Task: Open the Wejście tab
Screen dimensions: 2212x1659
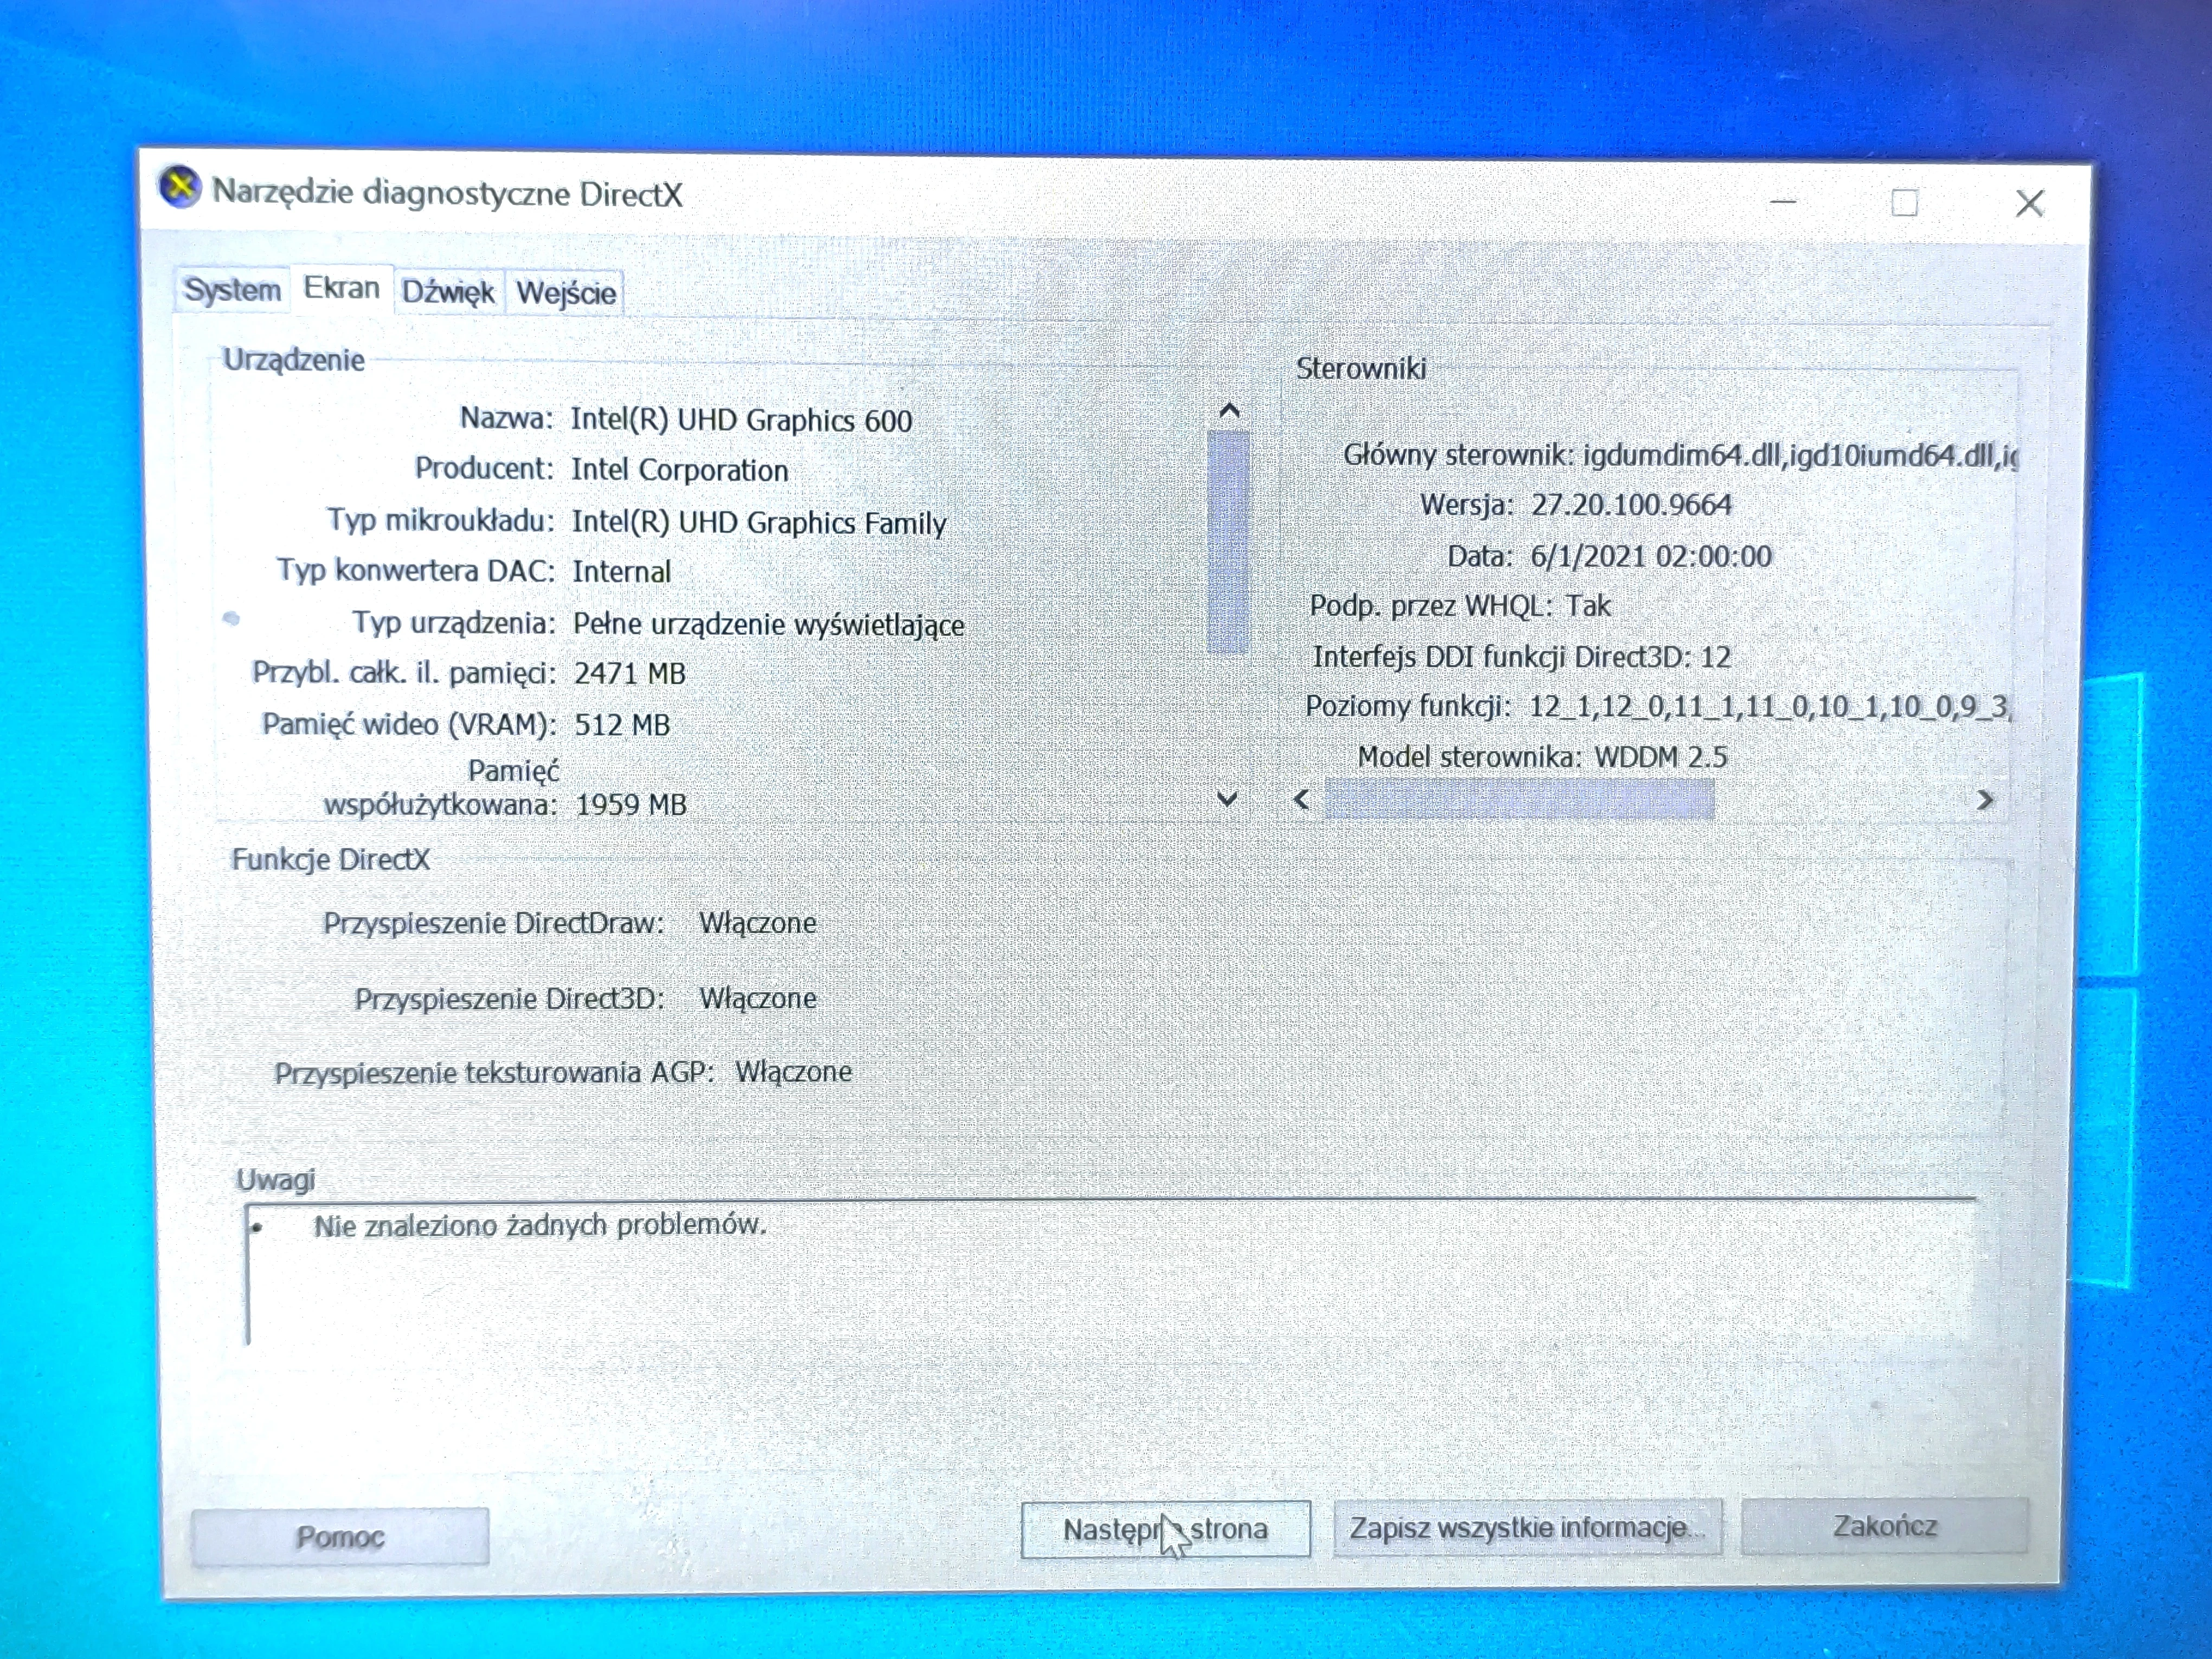Action: click(565, 293)
